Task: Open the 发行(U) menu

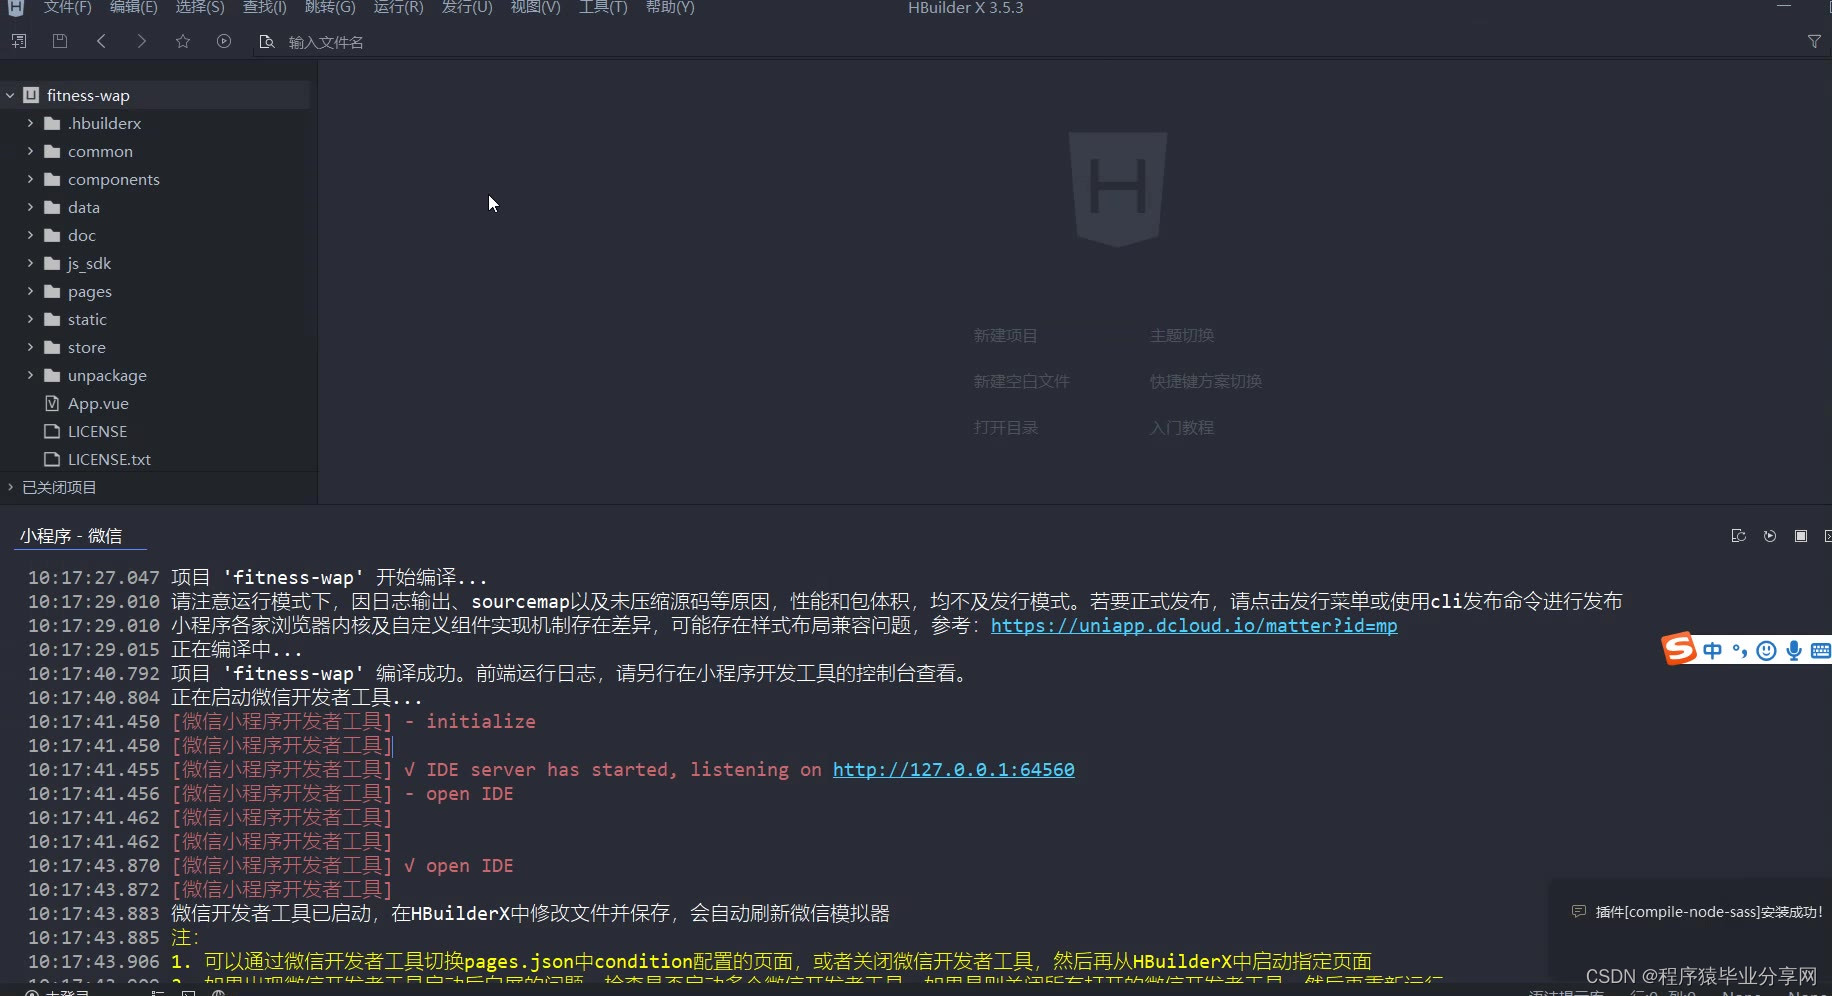Action: pyautogui.click(x=467, y=8)
